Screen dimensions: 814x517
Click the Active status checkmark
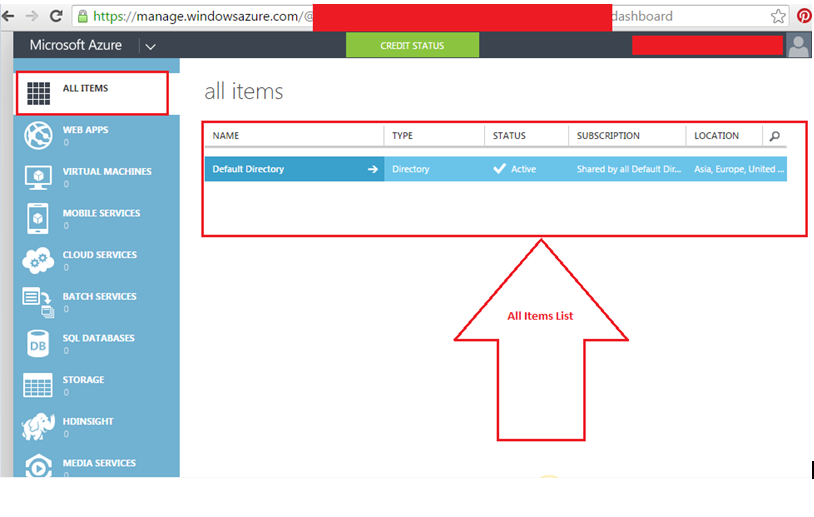click(499, 169)
